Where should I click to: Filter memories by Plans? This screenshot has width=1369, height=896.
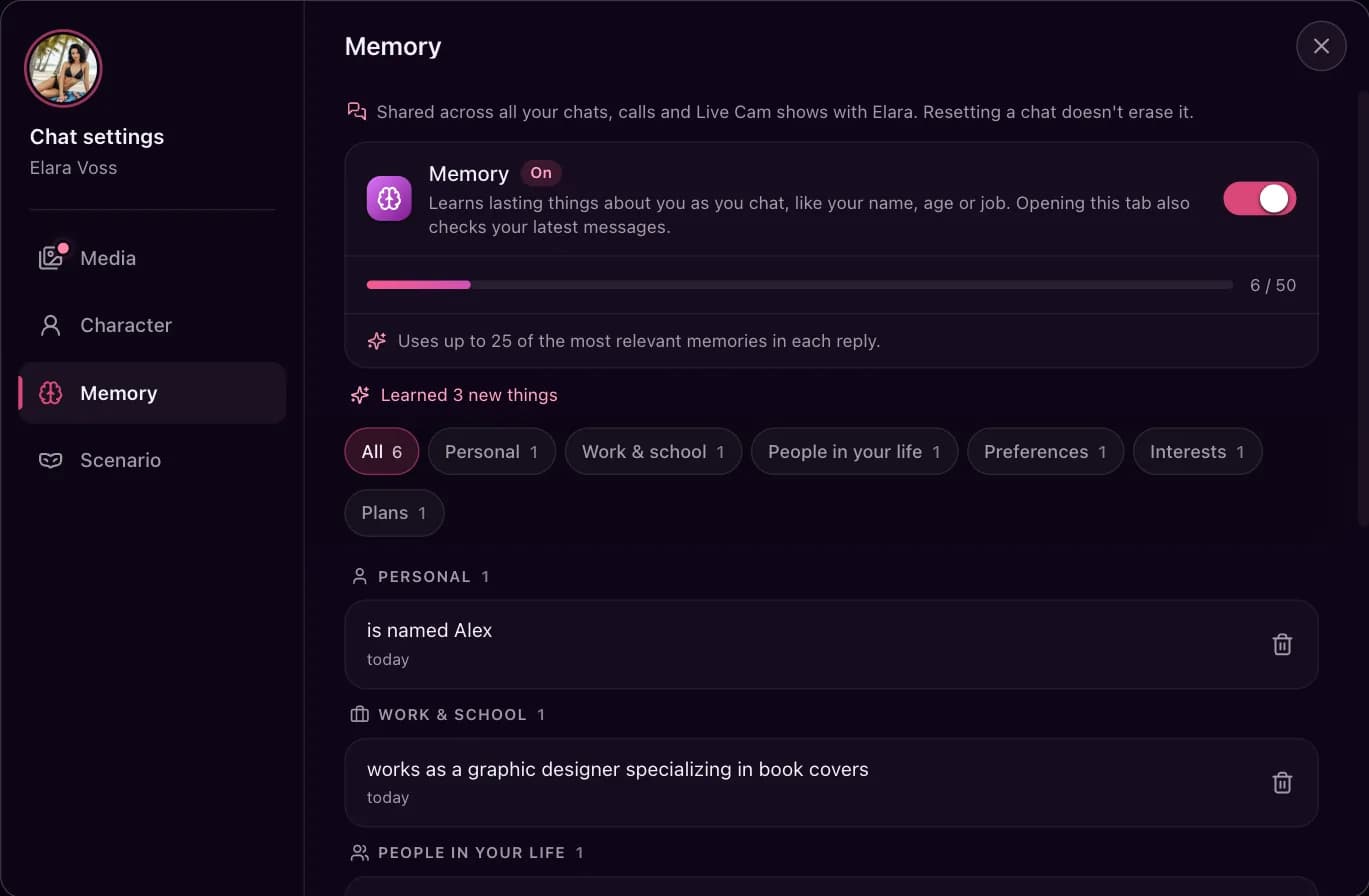pos(394,513)
